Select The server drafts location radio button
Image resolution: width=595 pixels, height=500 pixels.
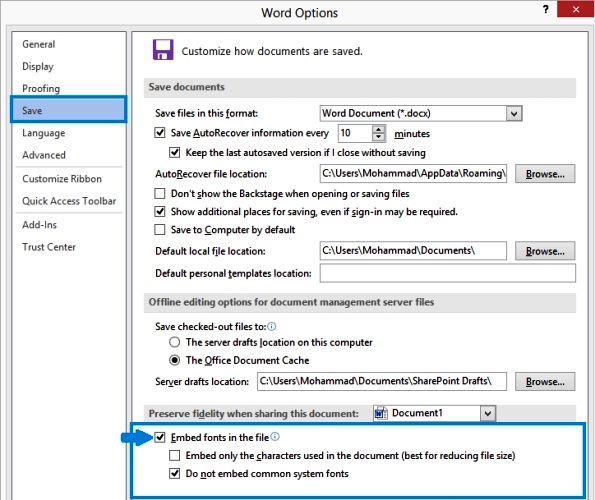coord(175,342)
